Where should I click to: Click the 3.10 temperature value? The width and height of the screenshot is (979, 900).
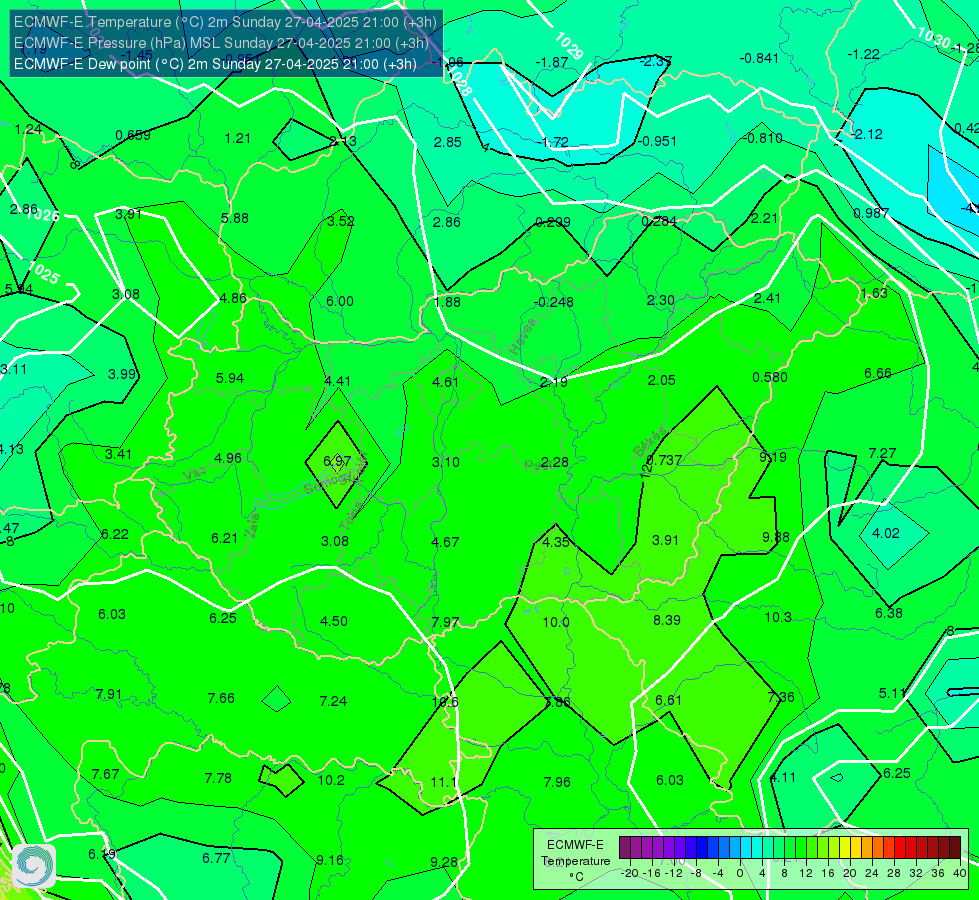(x=446, y=462)
